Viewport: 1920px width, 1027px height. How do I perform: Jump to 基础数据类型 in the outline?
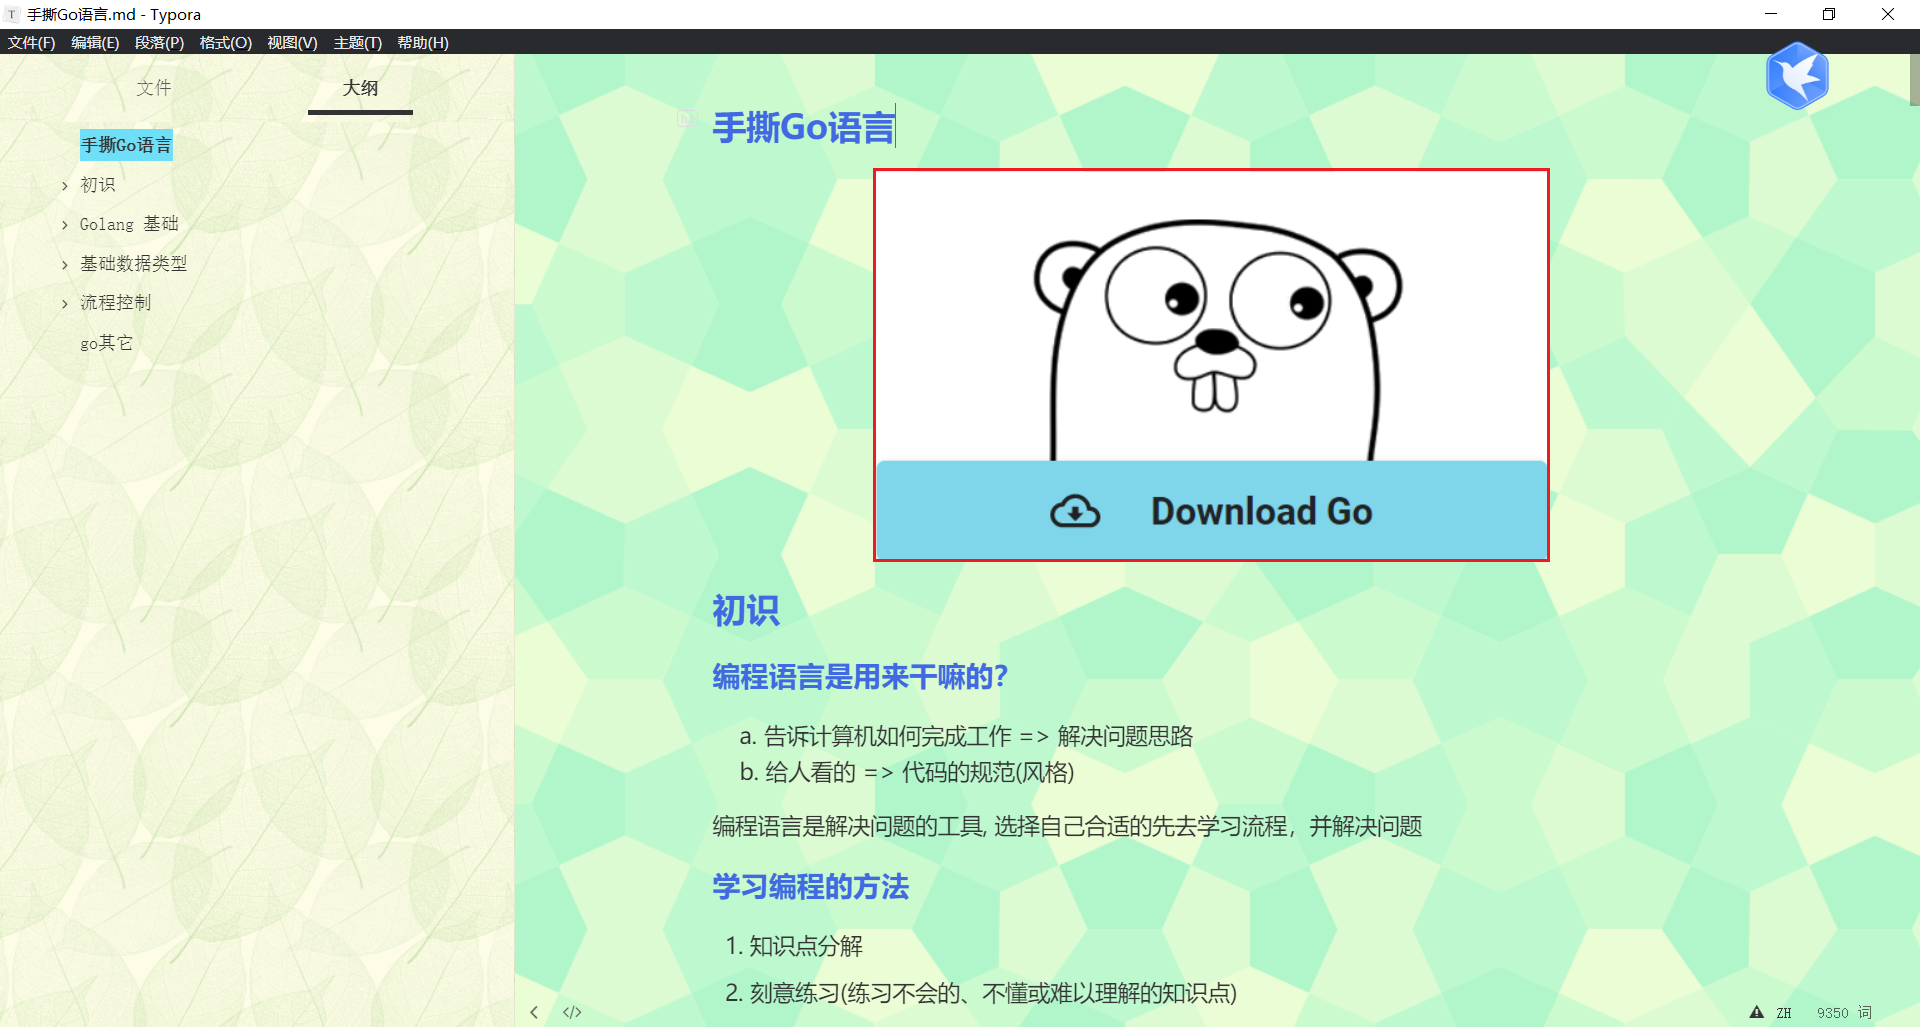134,263
